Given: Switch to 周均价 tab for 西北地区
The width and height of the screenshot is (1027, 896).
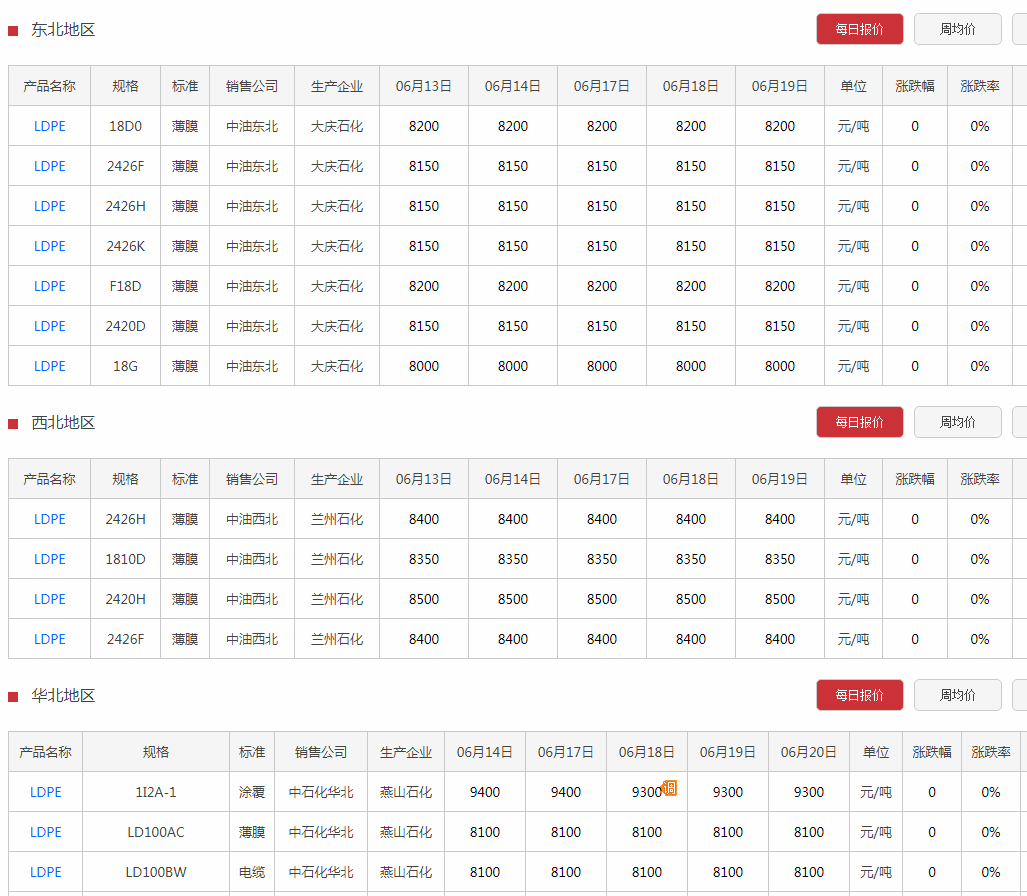Looking at the screenshot, I should tap(958, 422).
